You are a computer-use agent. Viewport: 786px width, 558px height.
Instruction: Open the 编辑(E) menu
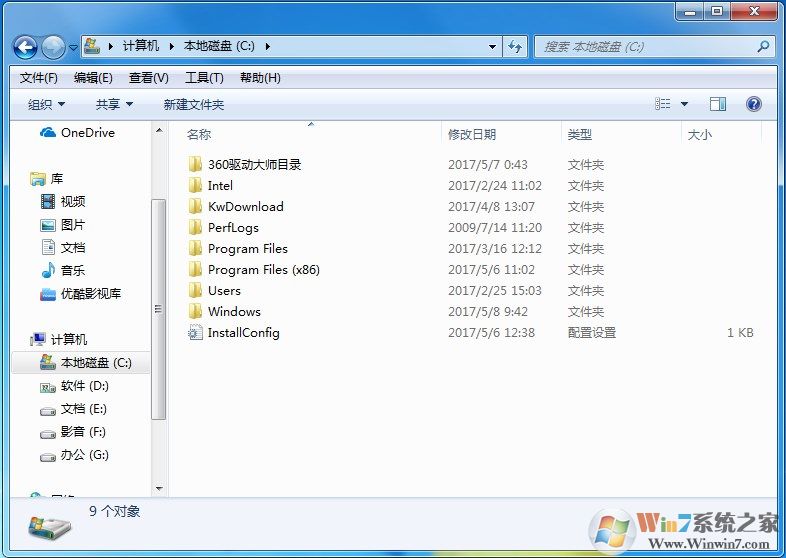click(93, 78)
